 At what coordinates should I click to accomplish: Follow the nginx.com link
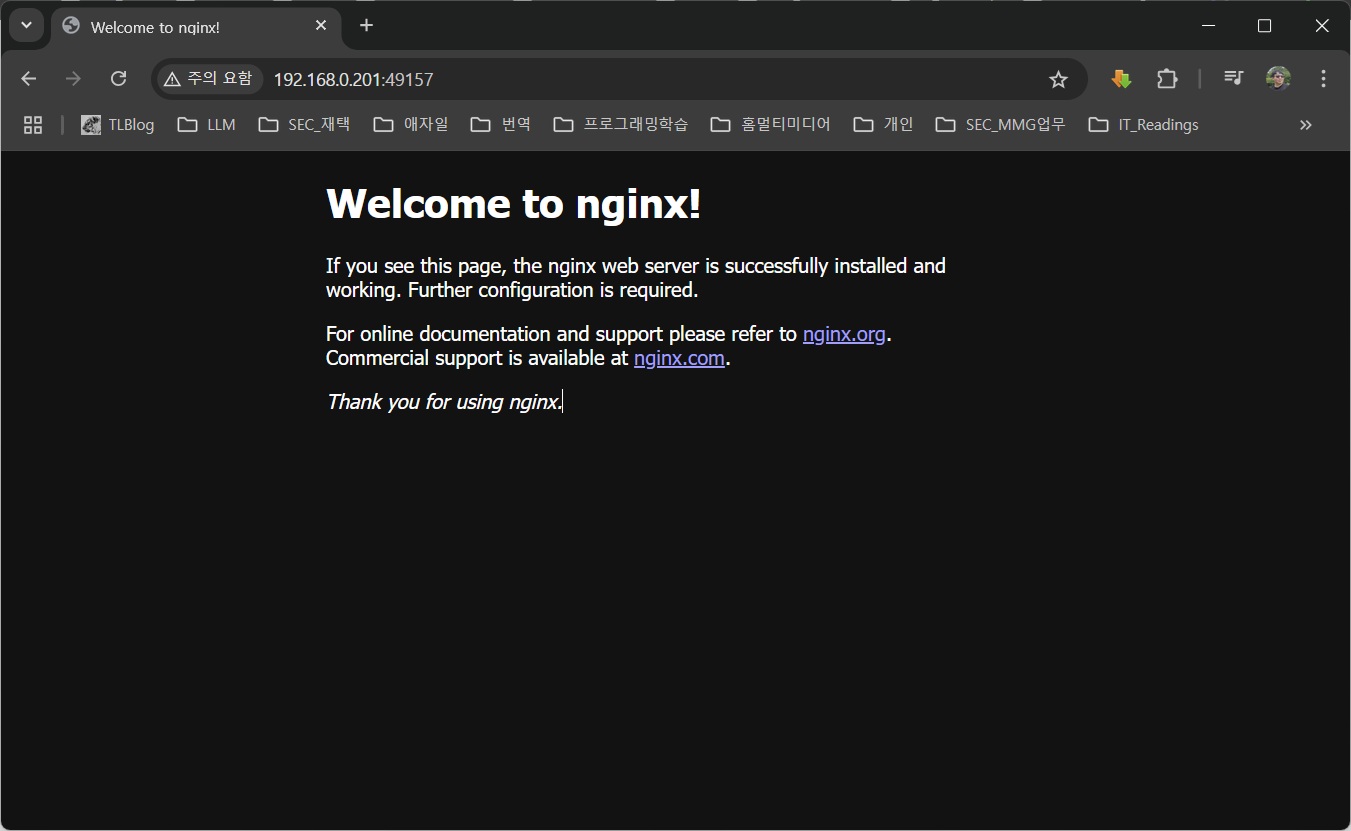coord(679,358)
